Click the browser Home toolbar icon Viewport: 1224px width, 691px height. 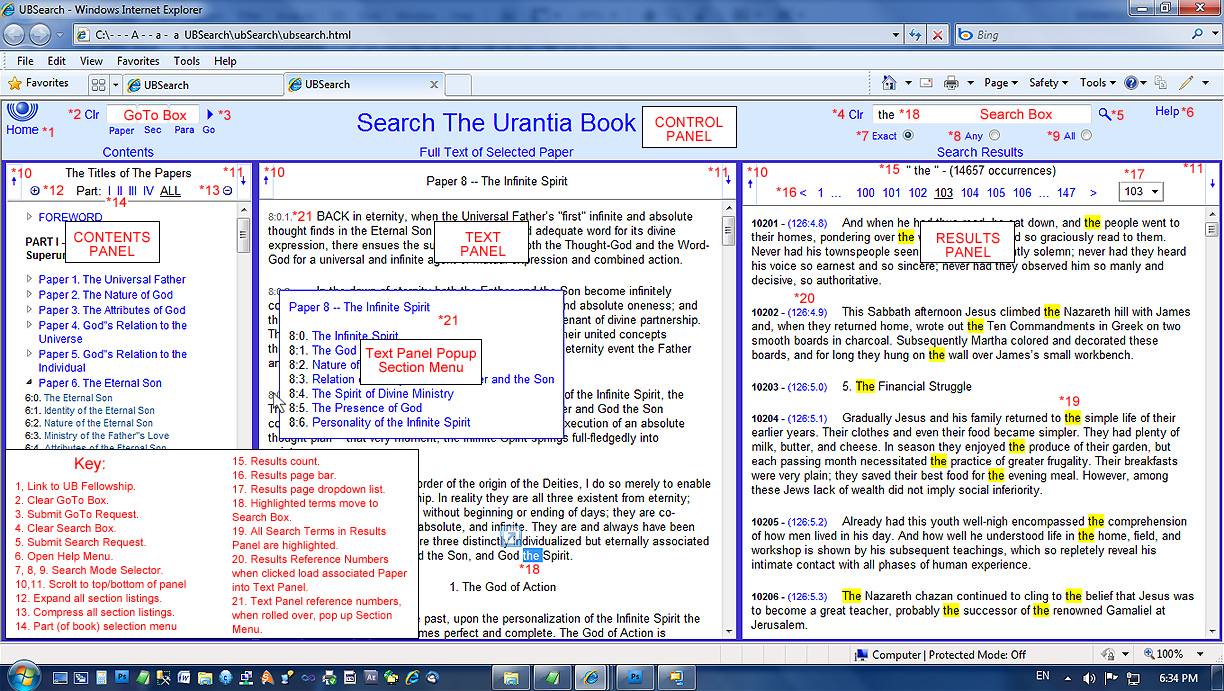click(x=889, y=83)
